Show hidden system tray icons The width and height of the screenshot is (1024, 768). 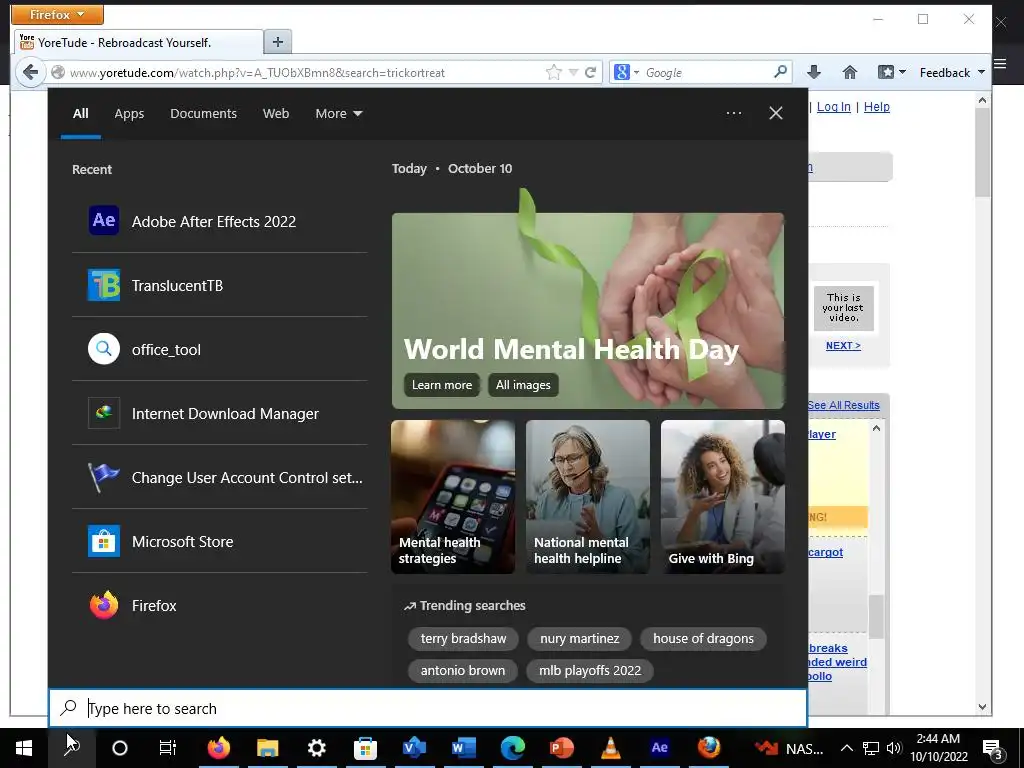[846, 748]
